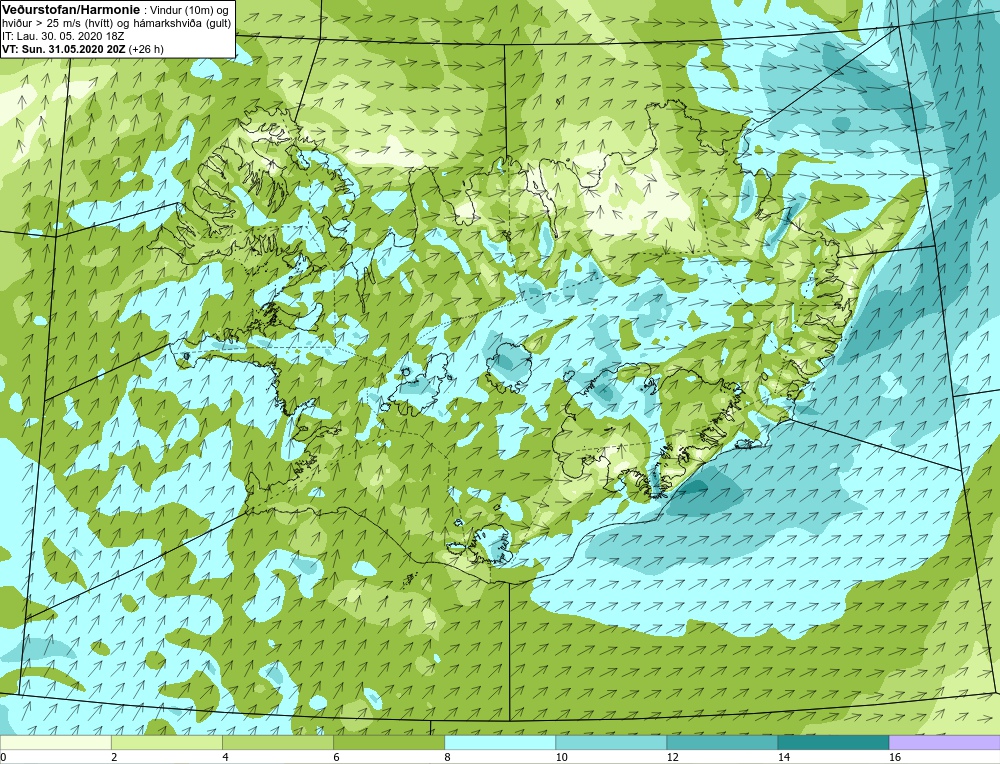The width and height of the screenshot is (1000, 764).
Task: Click the legend value label '14'
Action: pyautogui.click(x=783, y=757)
